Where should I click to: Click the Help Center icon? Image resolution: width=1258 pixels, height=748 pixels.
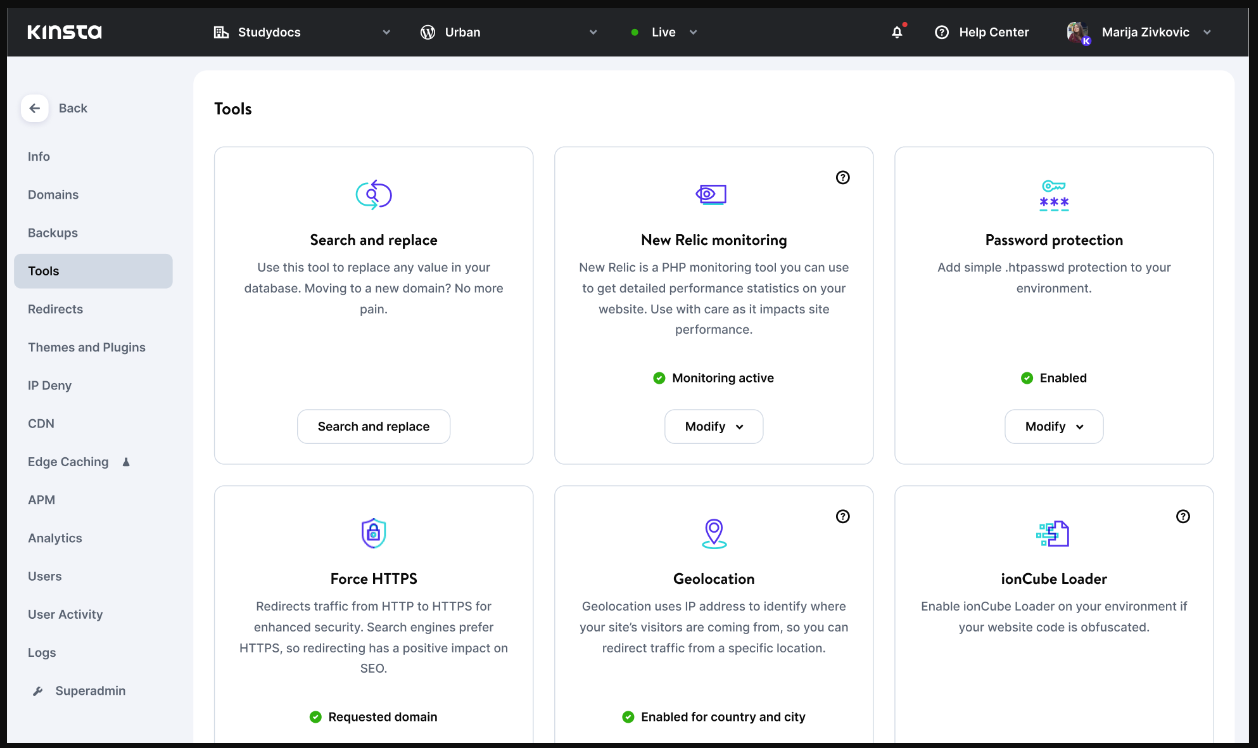point(941,31)
